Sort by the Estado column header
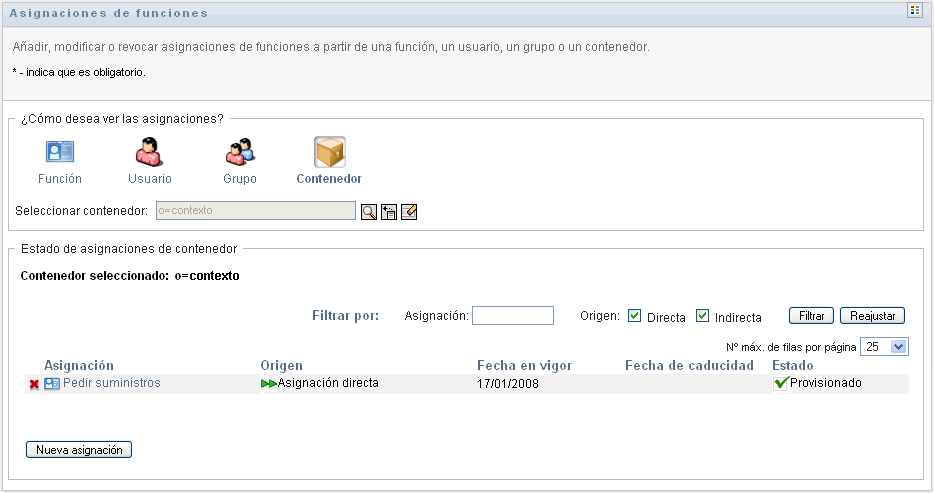 pos(793,365)
